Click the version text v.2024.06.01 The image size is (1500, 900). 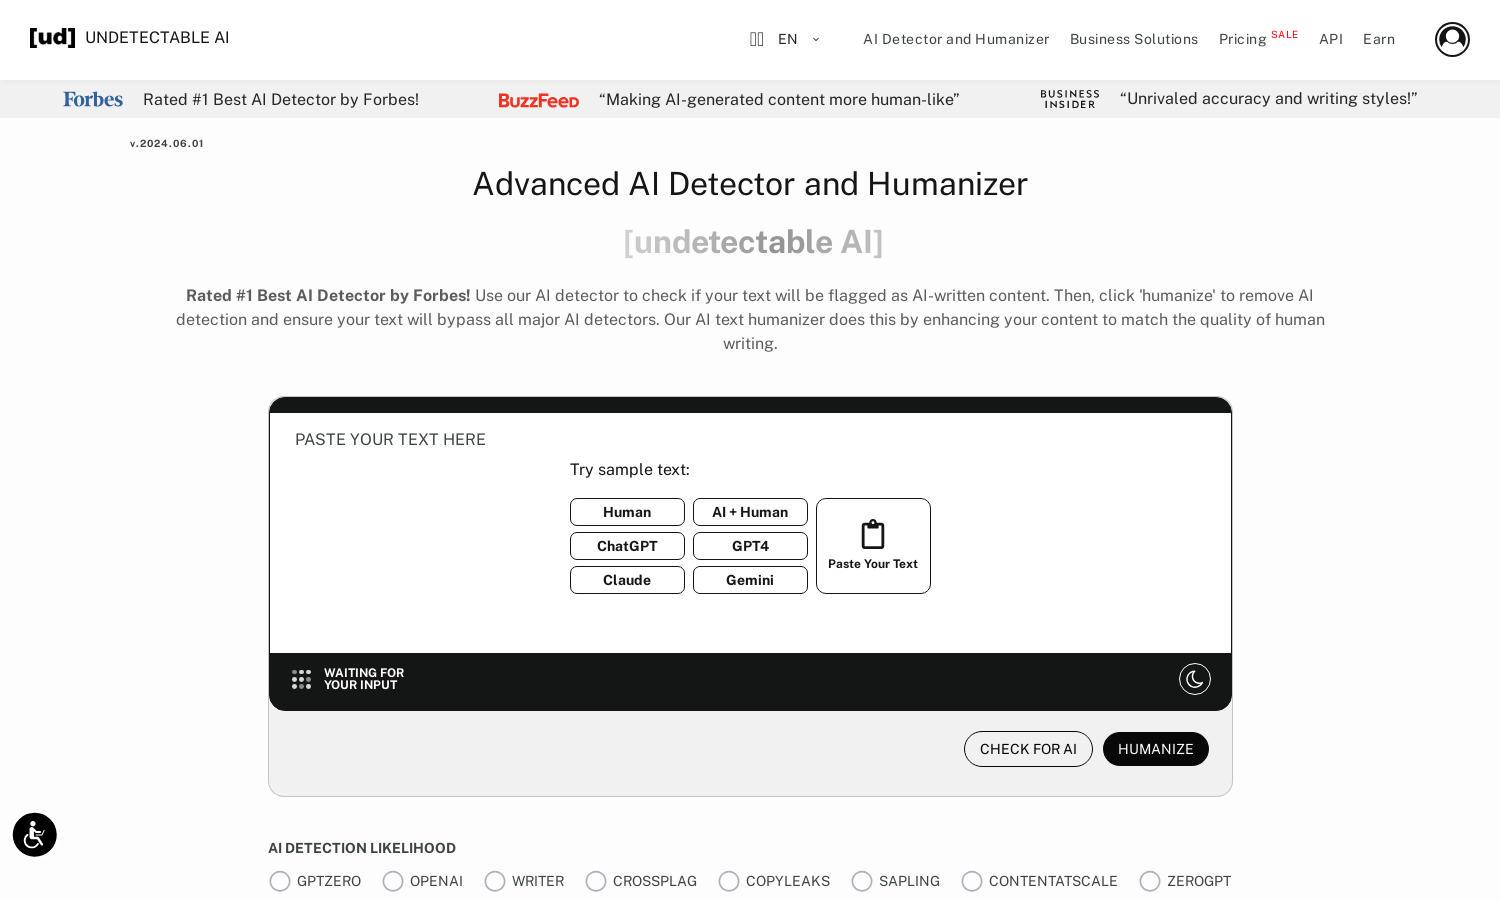coord(167,144)
